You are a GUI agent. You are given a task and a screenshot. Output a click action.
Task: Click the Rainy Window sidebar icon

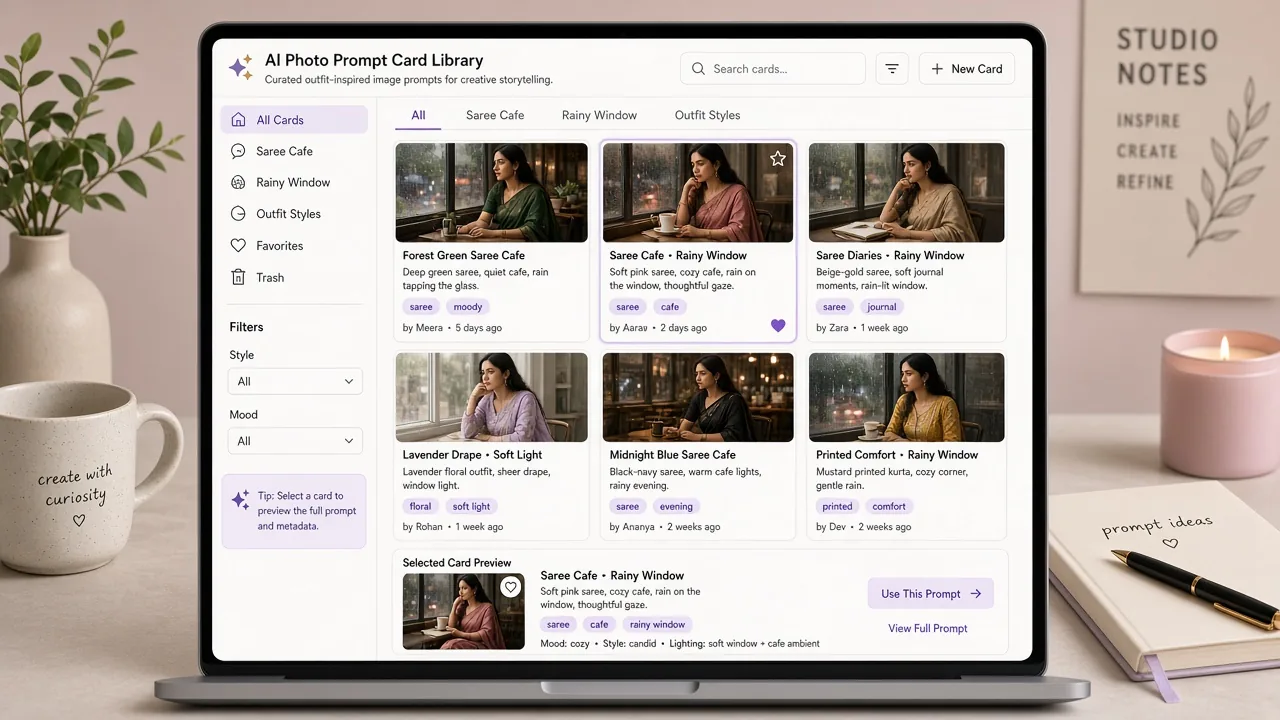(238, 183)
